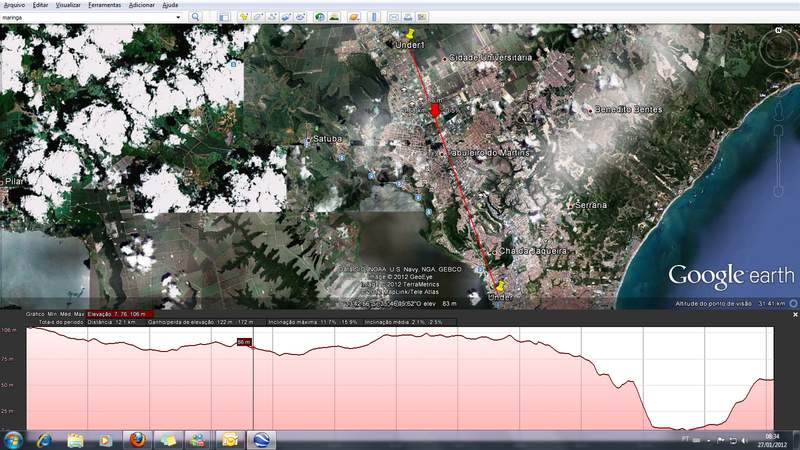Click the volume speaker tray icon
The width and height of the screenshot is (800, 450).
tap(744, 440)
